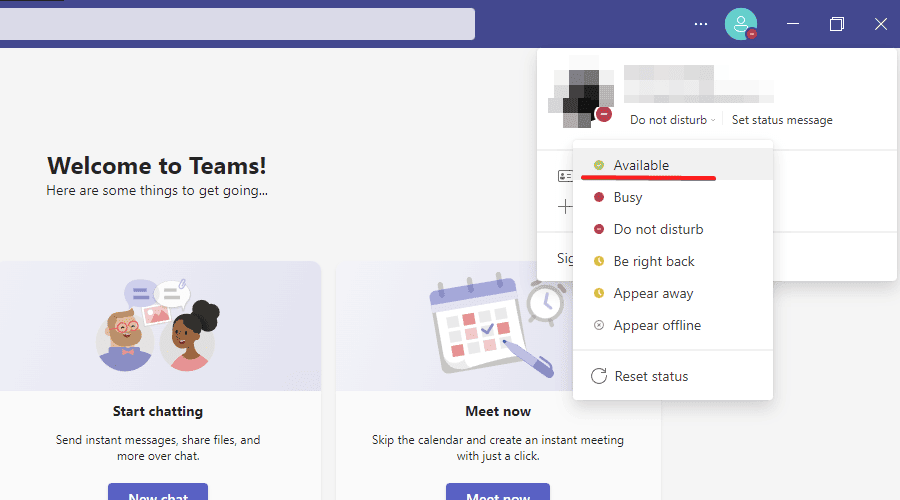
Task: Click Reset status option
Action: (673, 377)
